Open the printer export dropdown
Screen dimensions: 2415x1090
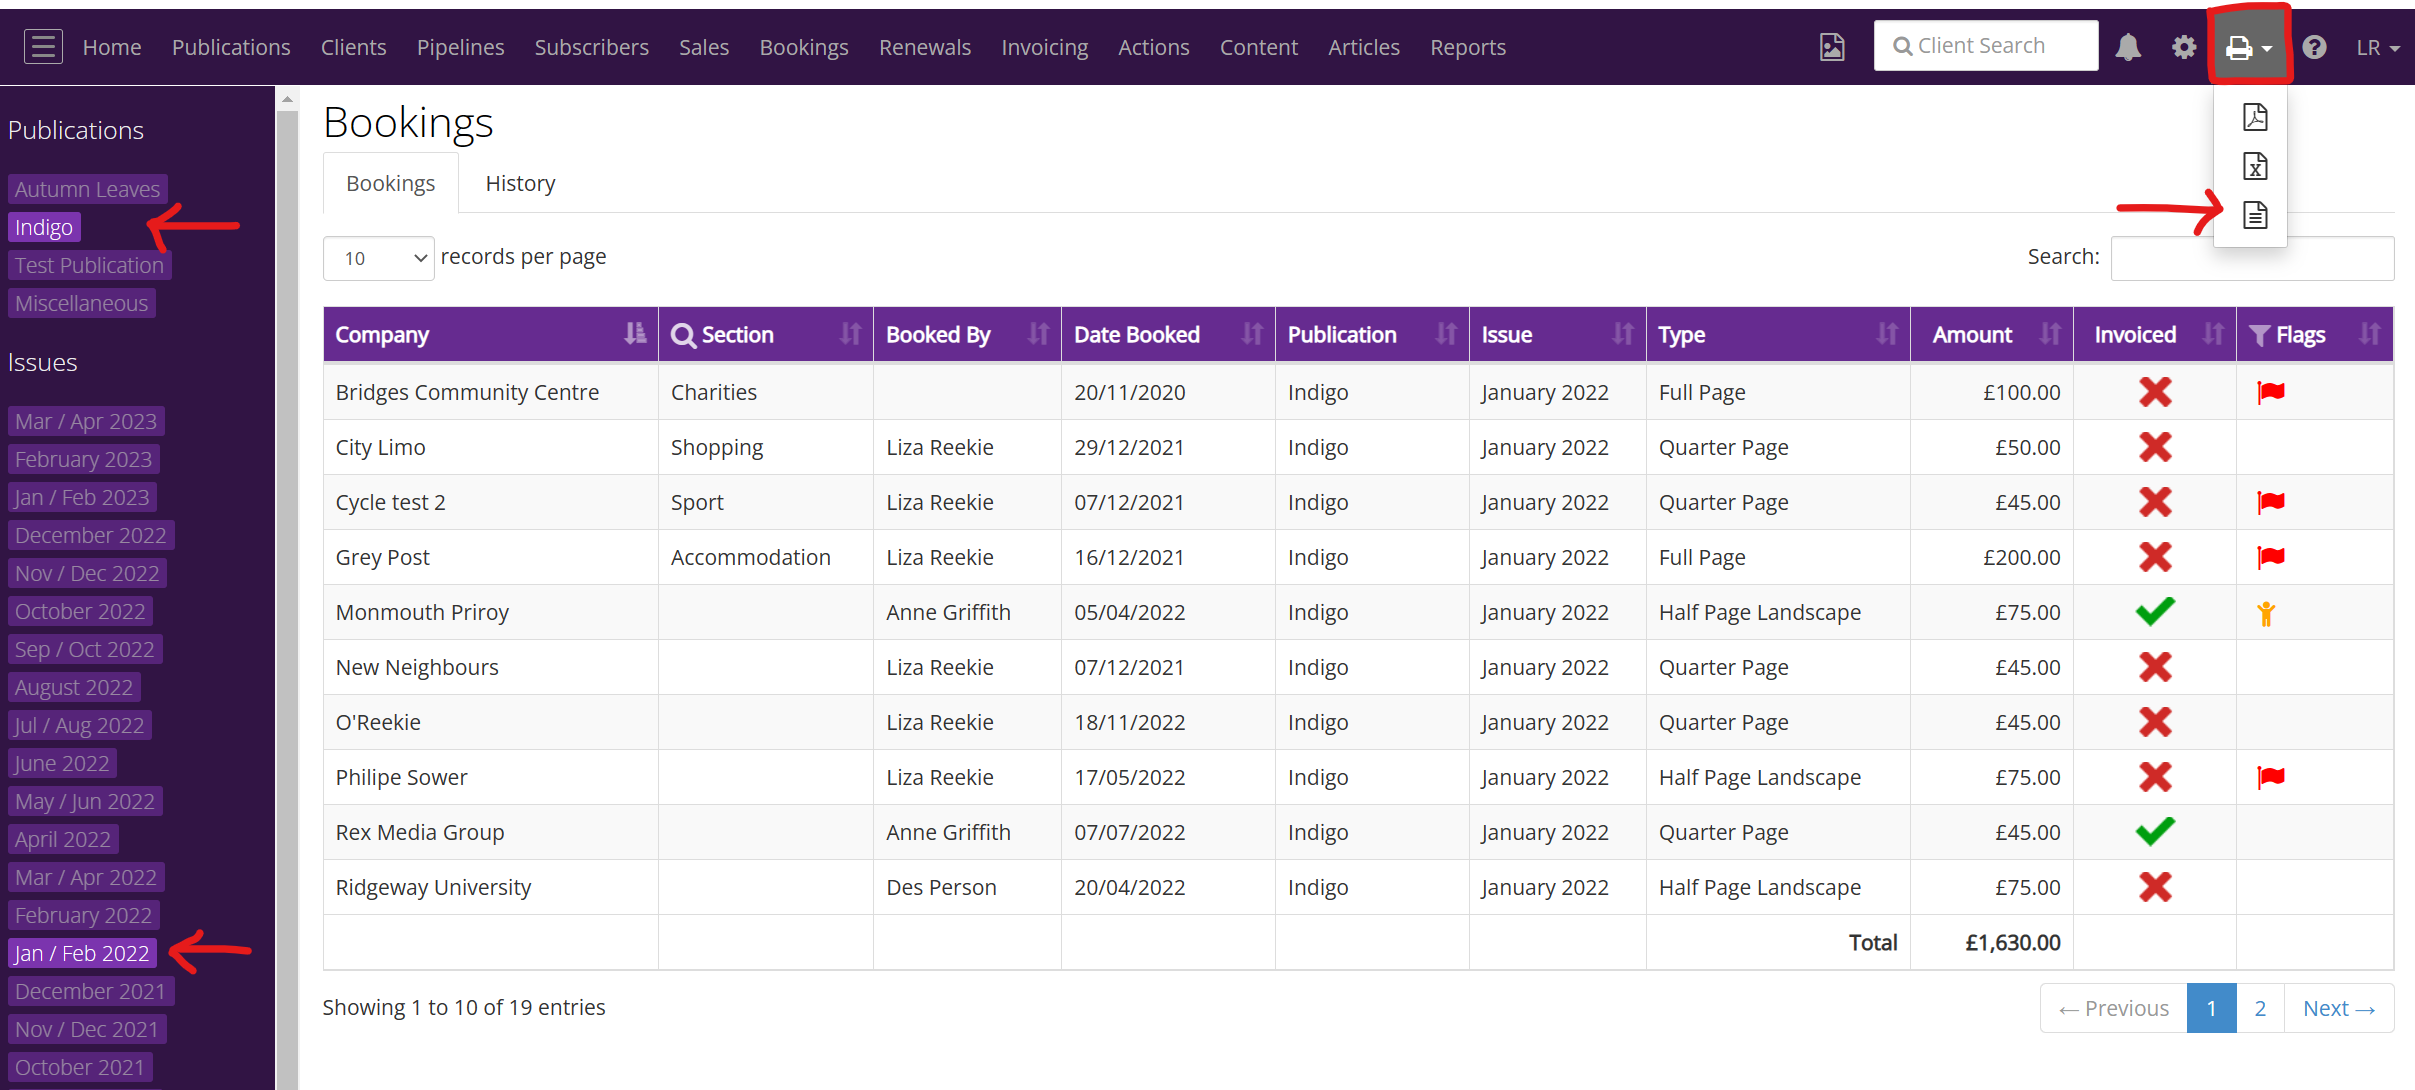click(2249, 47)
